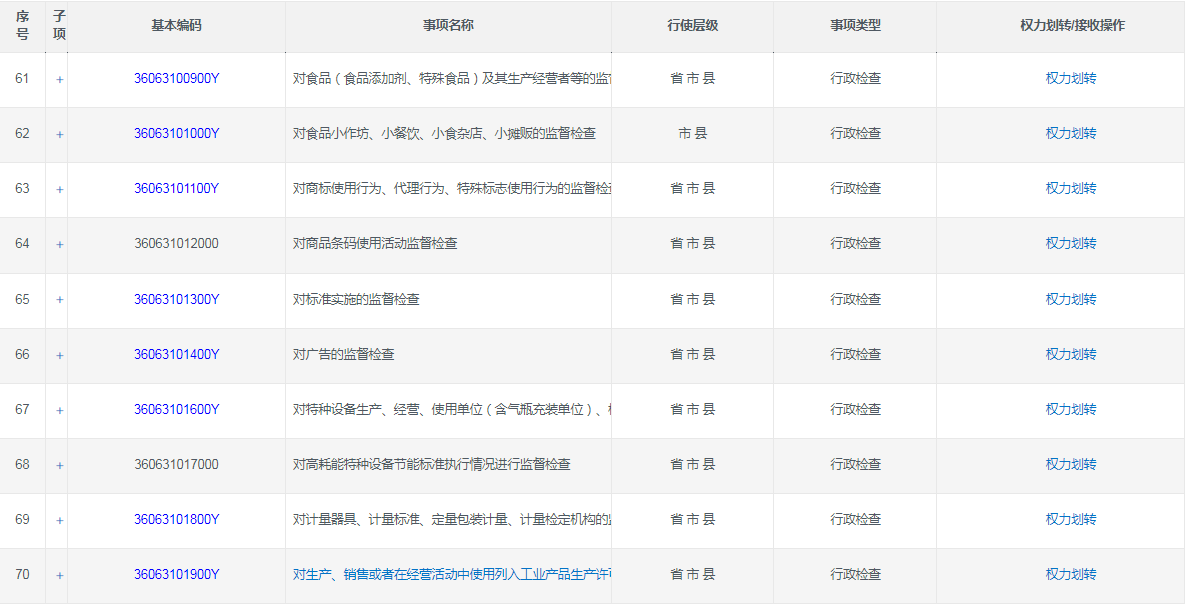Click 权力划转 for 对广告的监督检查
Screen dimensions: 1187x608
(x=1071, y=354)
